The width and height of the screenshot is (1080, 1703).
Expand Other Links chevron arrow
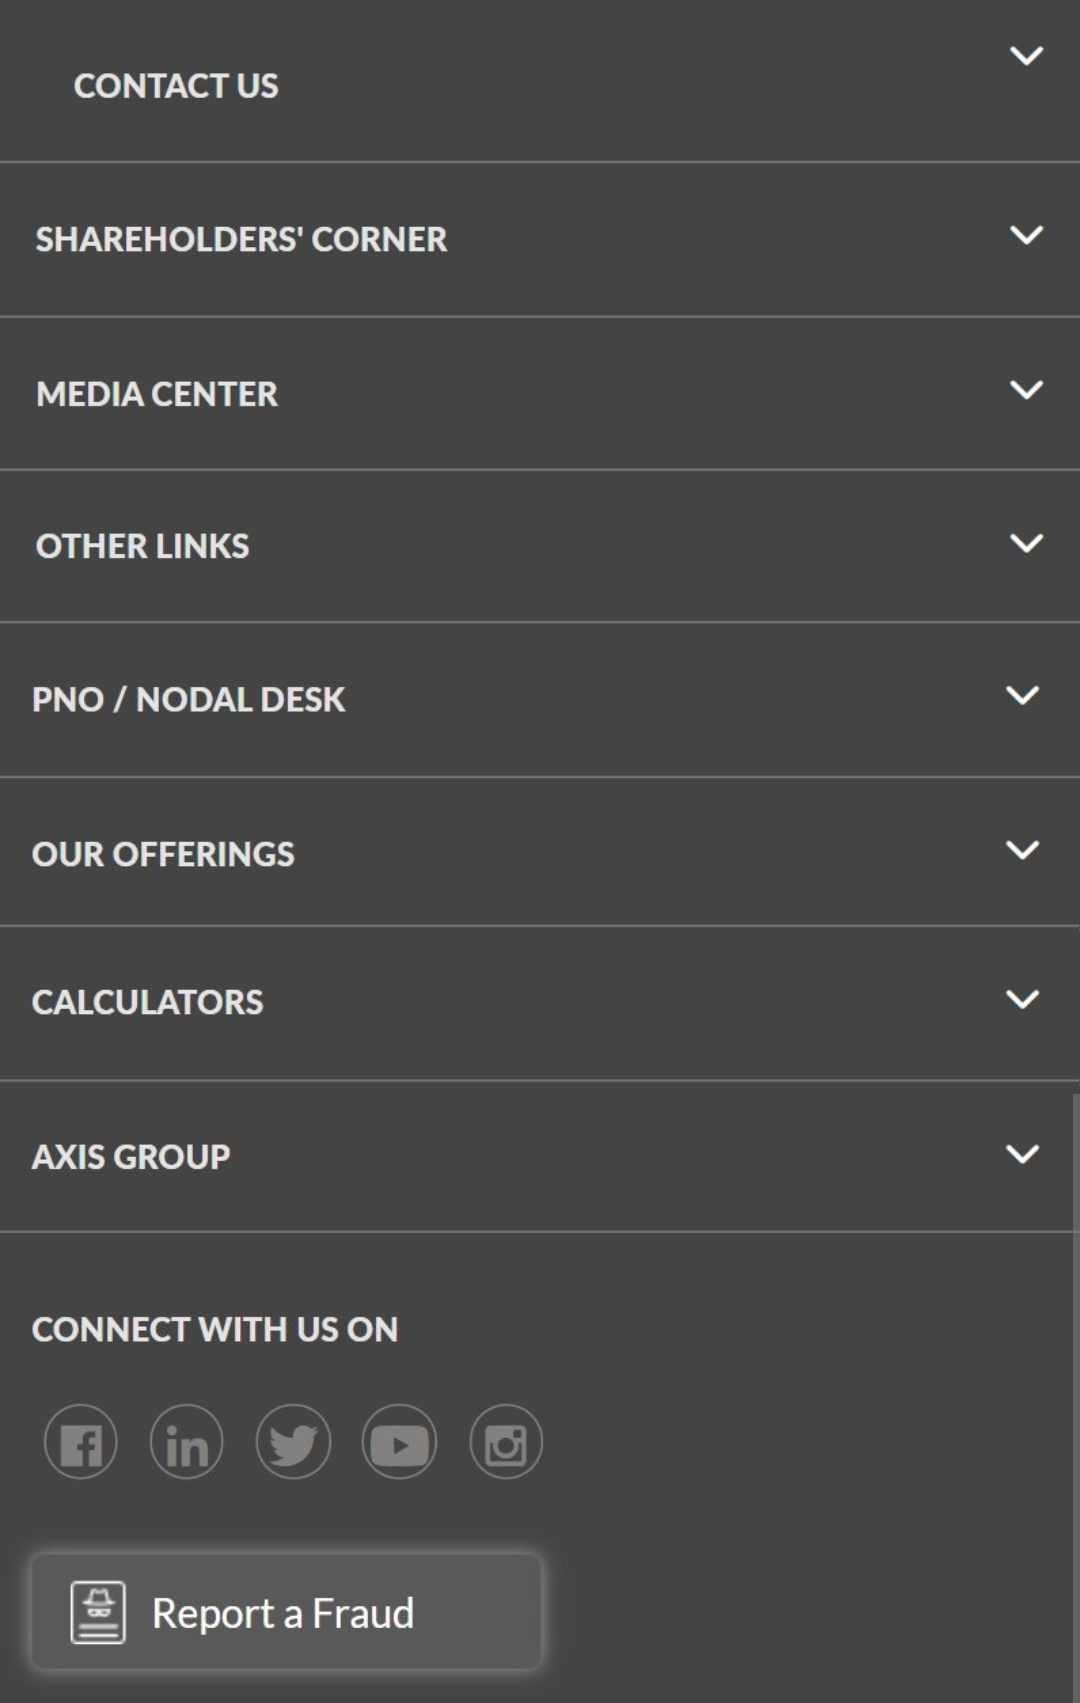pos(1026,543)
